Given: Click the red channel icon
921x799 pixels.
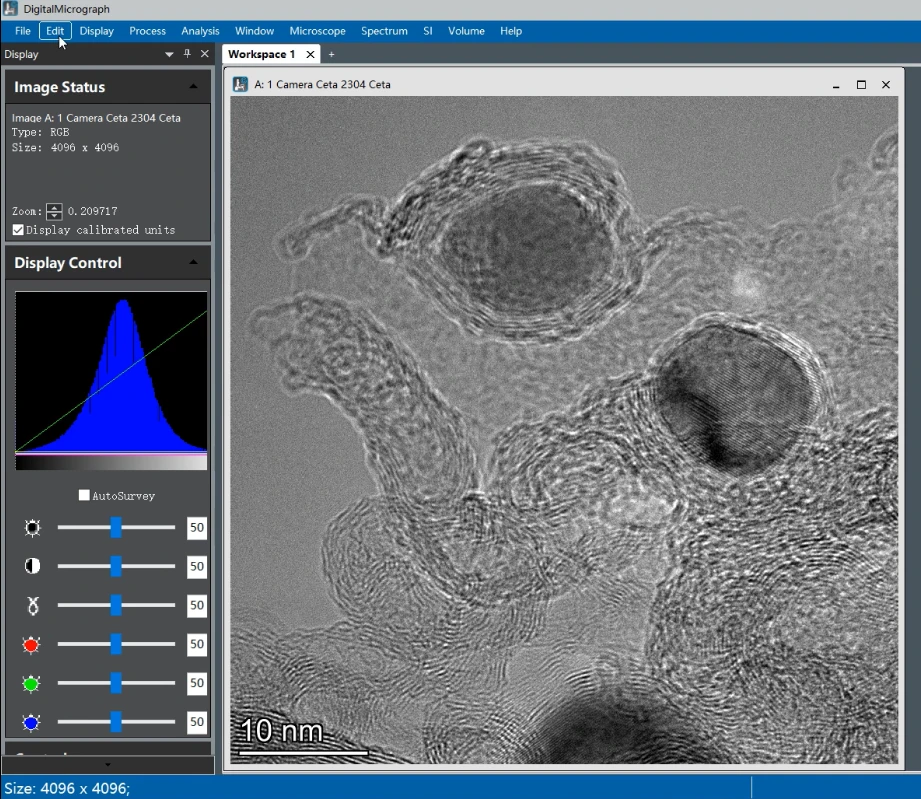Looking at the screenshot, I should [32, 645].
